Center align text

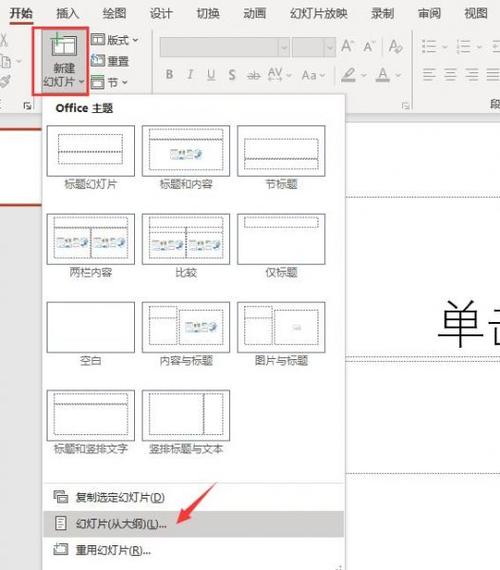[450, 75]
